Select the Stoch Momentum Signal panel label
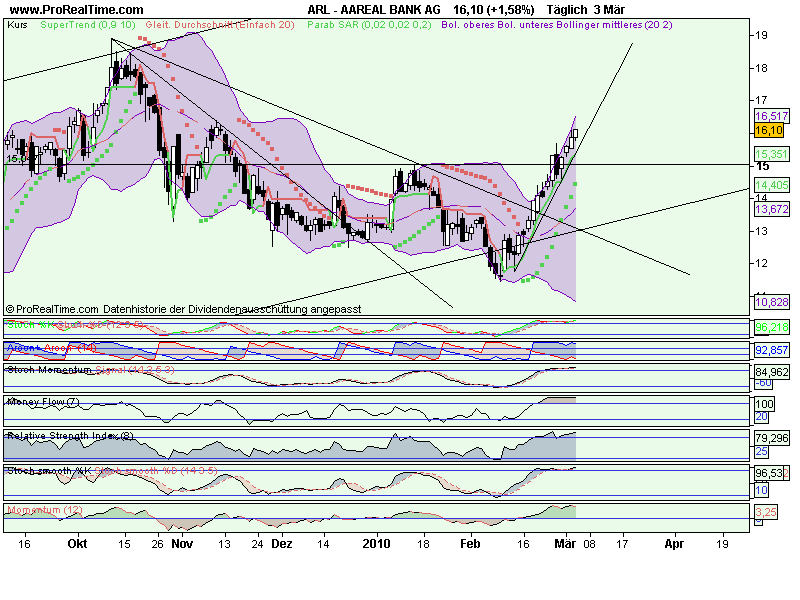This screenshot has width=800, height=600. point(90,369)
